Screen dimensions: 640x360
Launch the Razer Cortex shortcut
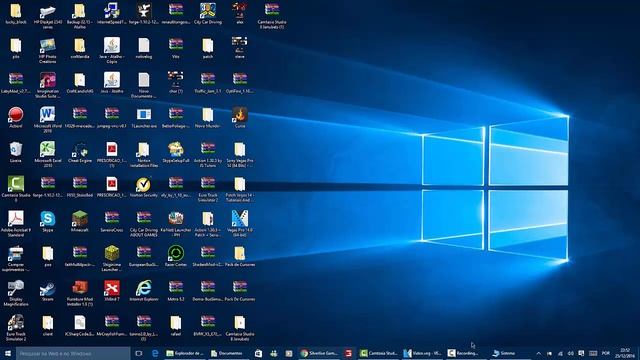[176, 253]
